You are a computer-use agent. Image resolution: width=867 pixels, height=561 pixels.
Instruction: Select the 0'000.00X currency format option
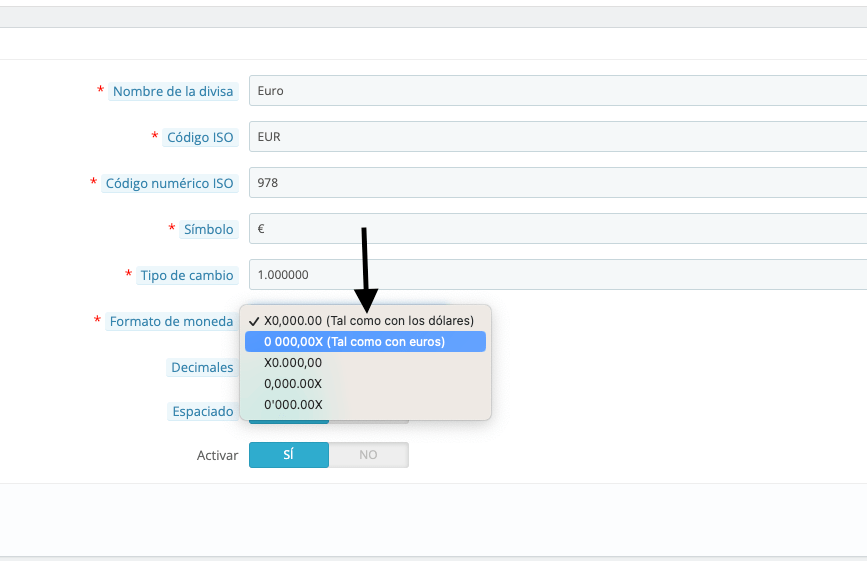pyautogui.click(x=365, y=405)
